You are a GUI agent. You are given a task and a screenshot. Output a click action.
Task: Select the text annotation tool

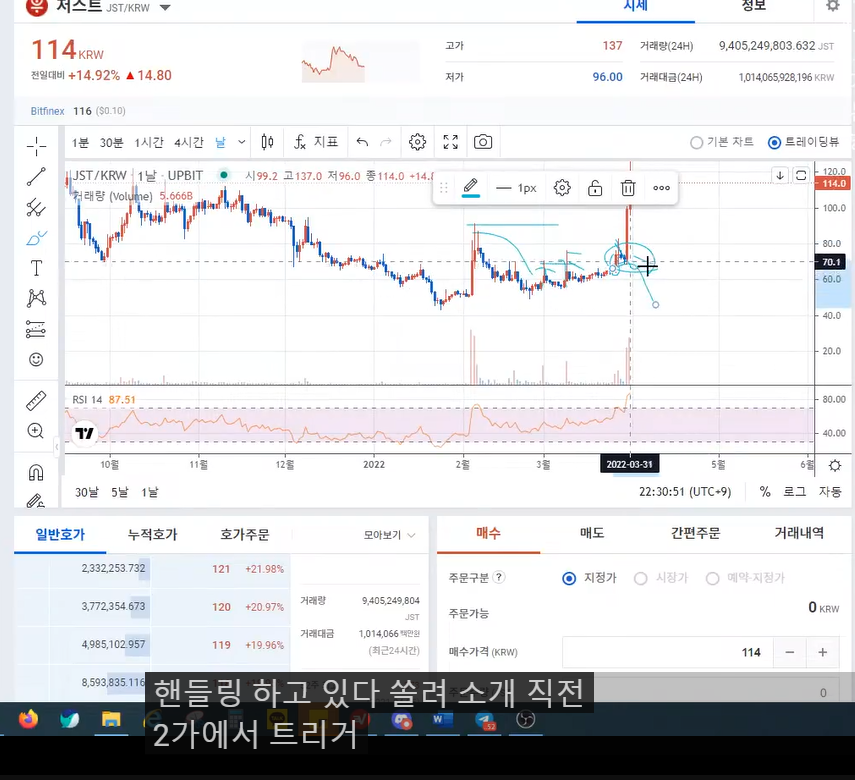36,268
